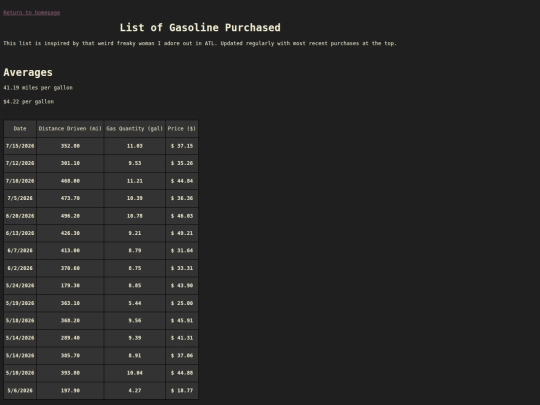Click the 'Date' column header
The image size is (540, 405).
click(20, 129)
